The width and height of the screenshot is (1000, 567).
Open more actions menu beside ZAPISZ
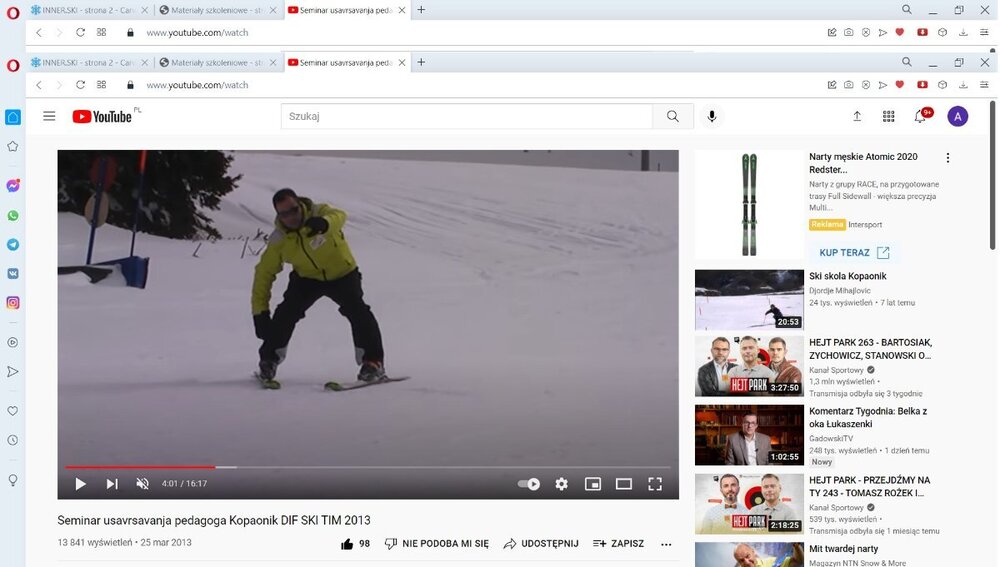pos(666,544)
